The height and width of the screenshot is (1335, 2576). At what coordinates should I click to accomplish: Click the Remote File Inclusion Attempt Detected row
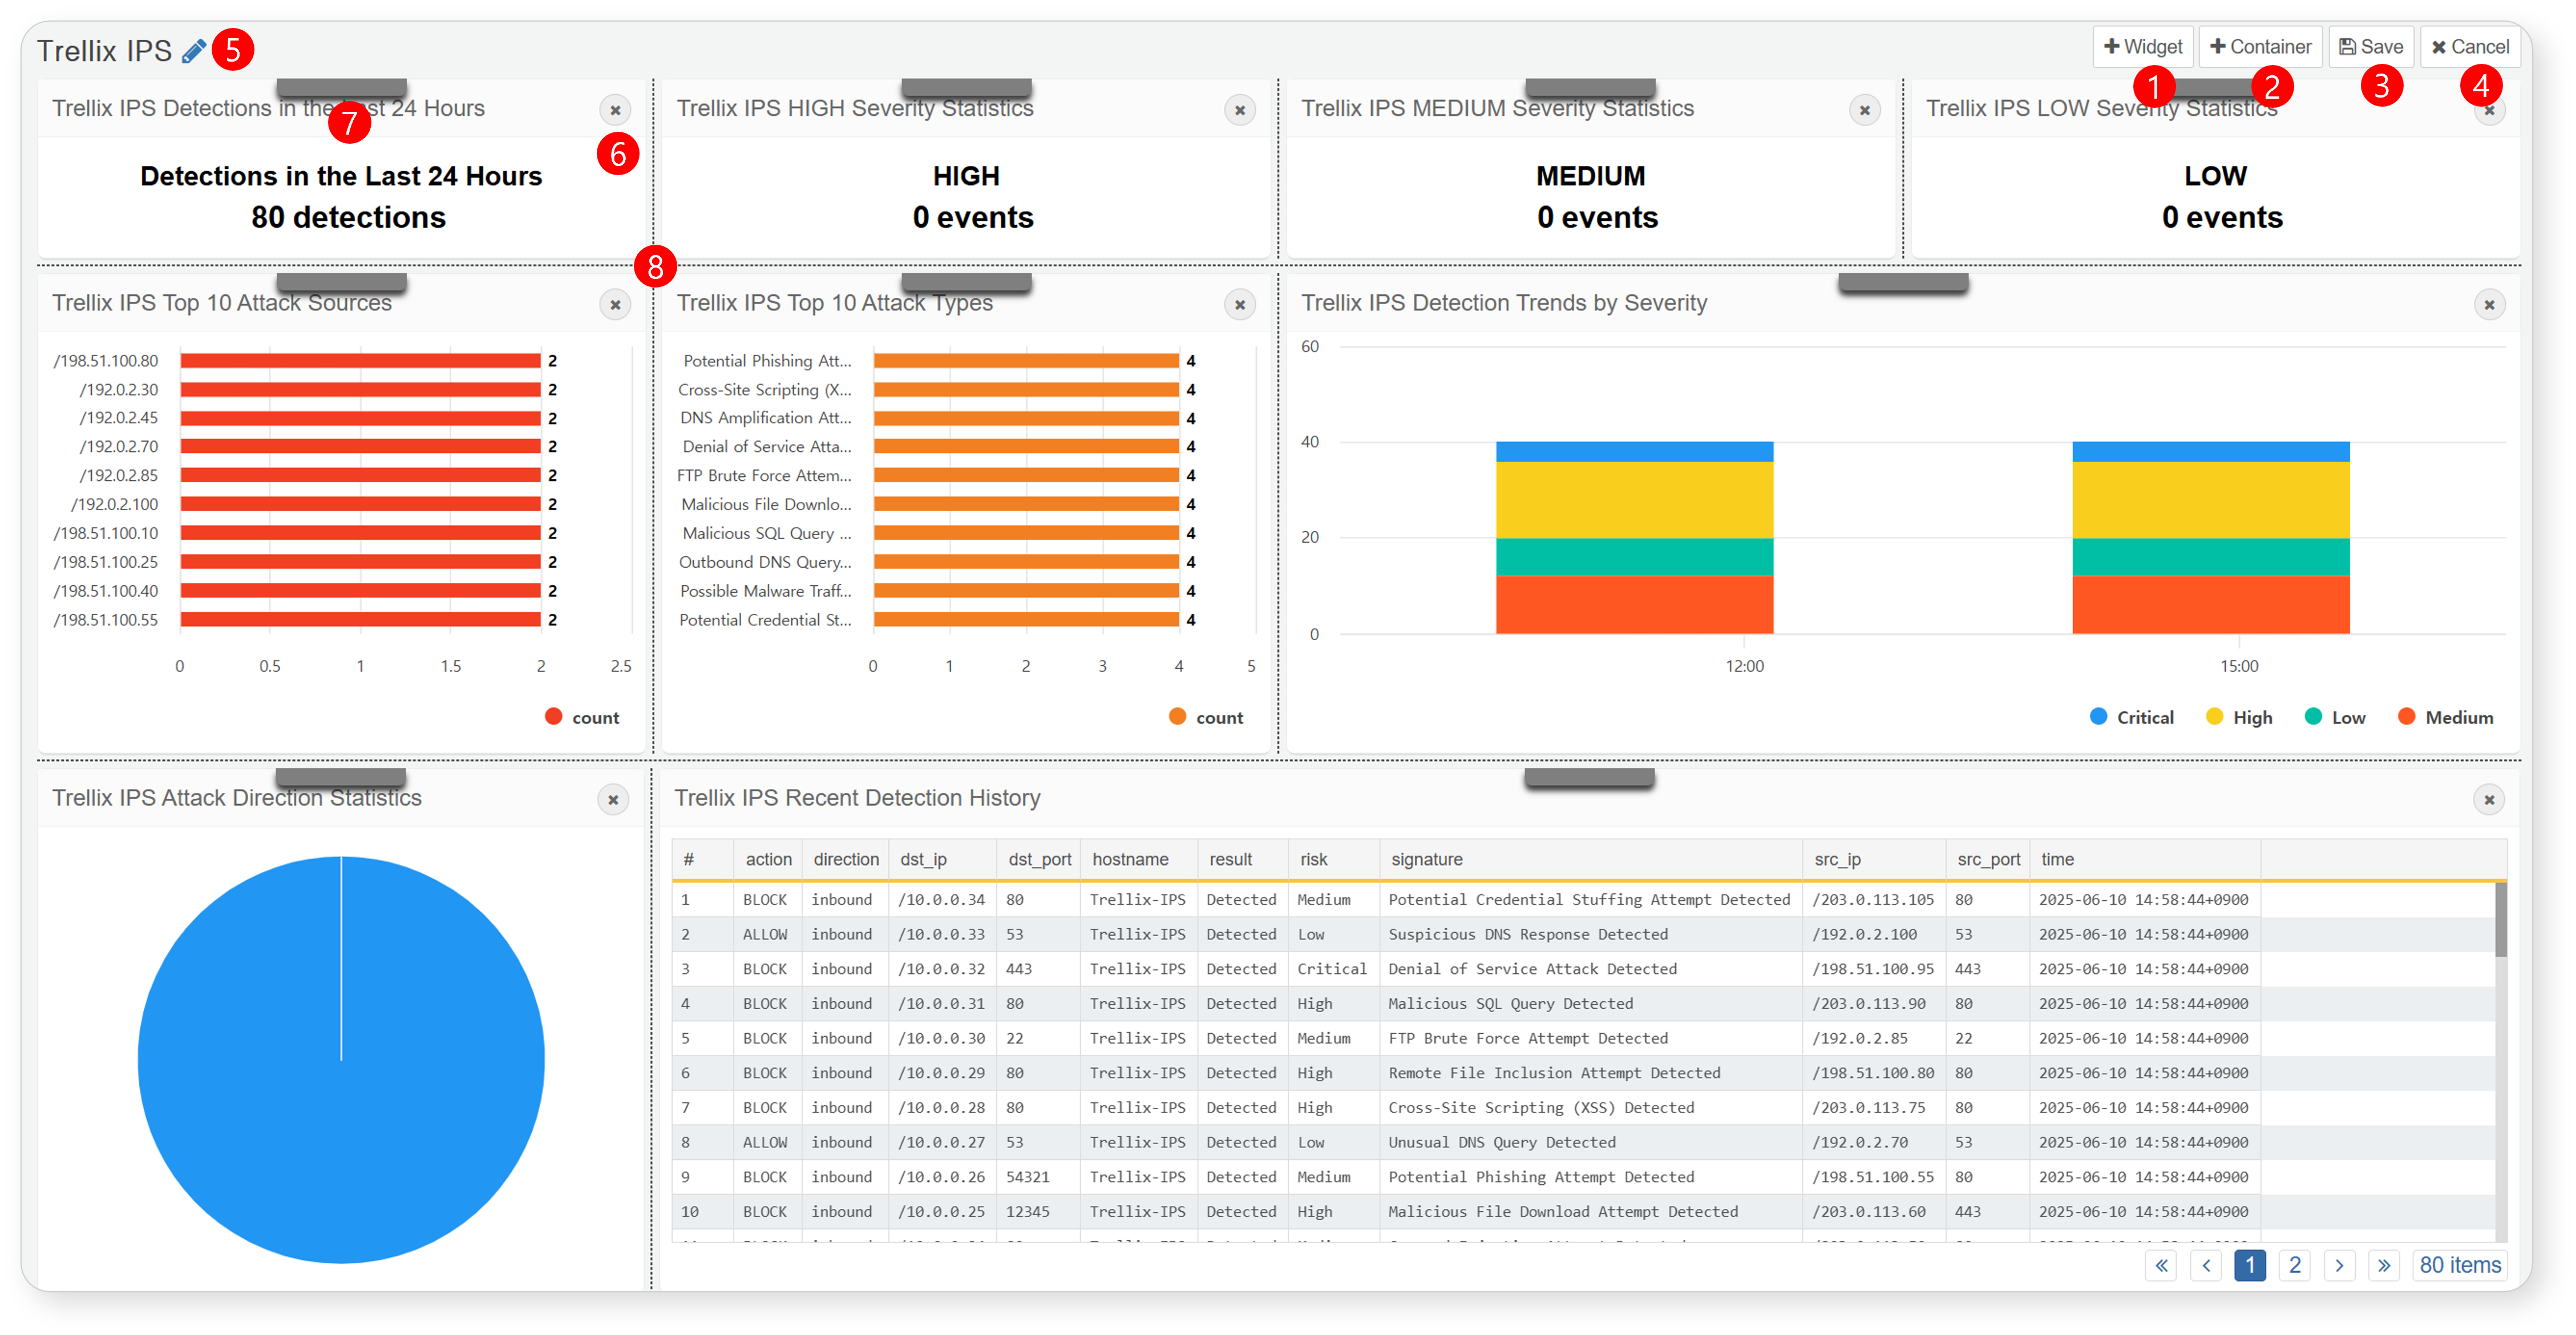[1583, 1073]
